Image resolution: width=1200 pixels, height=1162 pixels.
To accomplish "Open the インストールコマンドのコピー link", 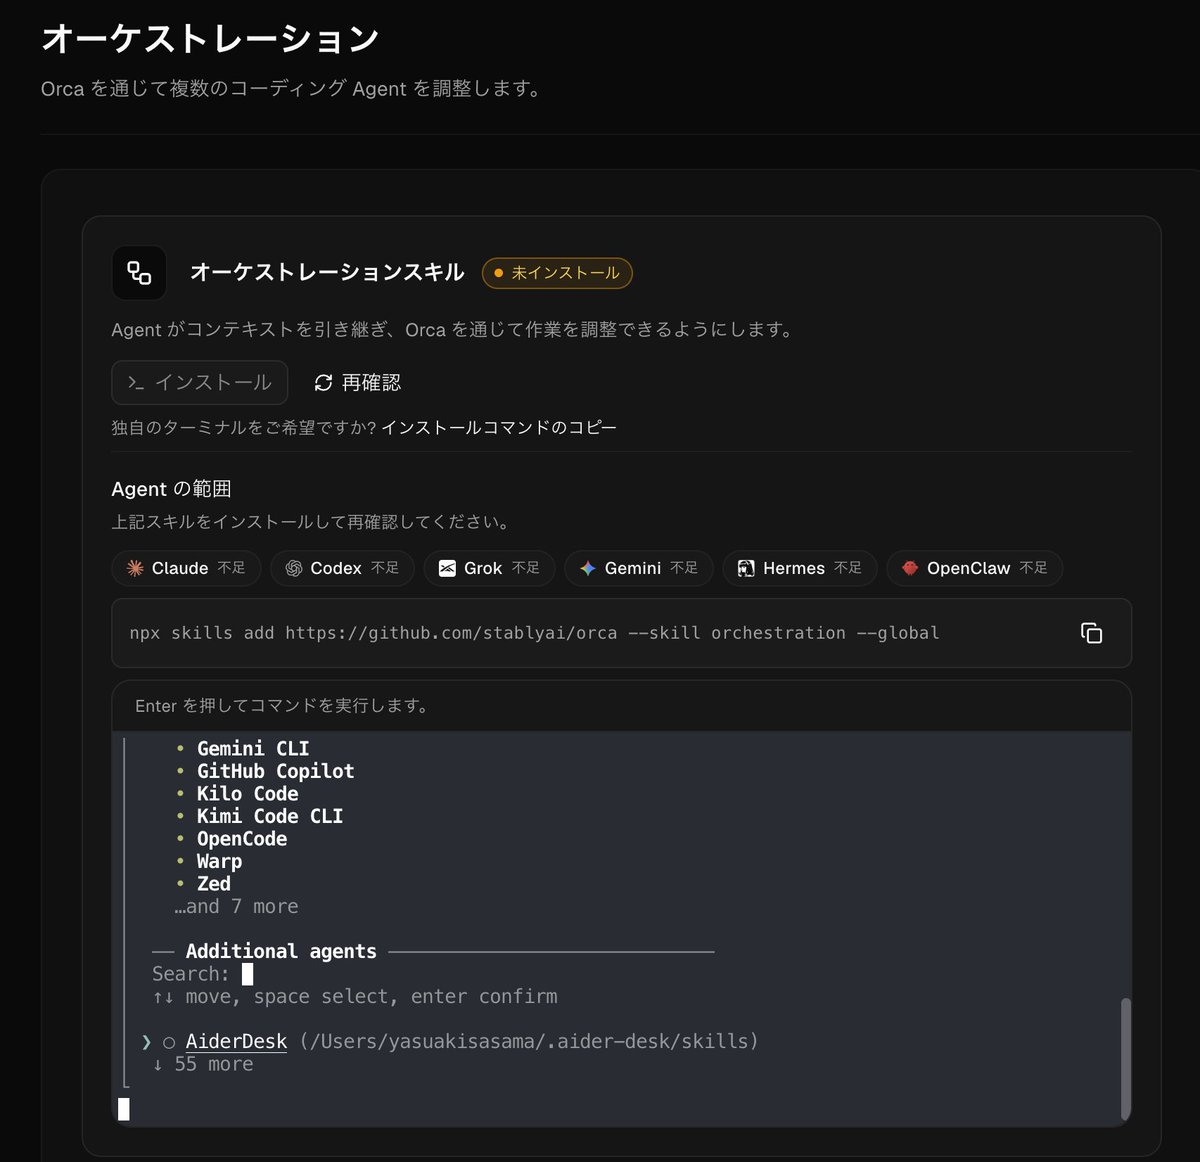I will click(x=499, y=427).
